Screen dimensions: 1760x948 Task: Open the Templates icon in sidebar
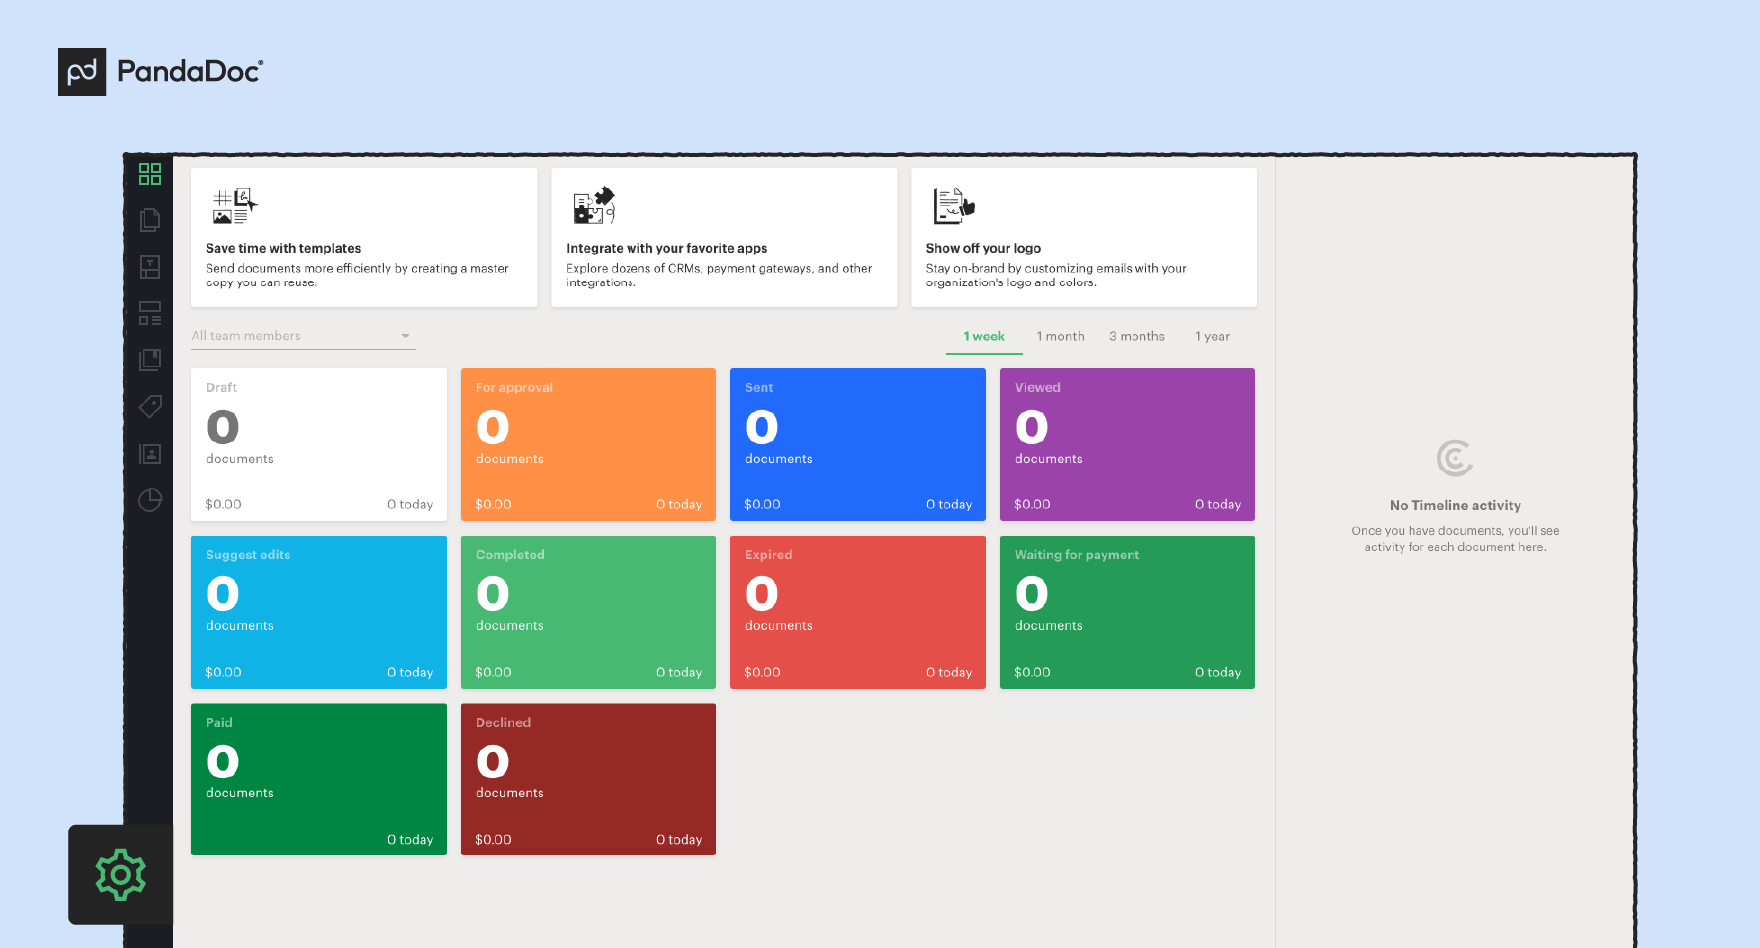[x=150, y=267]
